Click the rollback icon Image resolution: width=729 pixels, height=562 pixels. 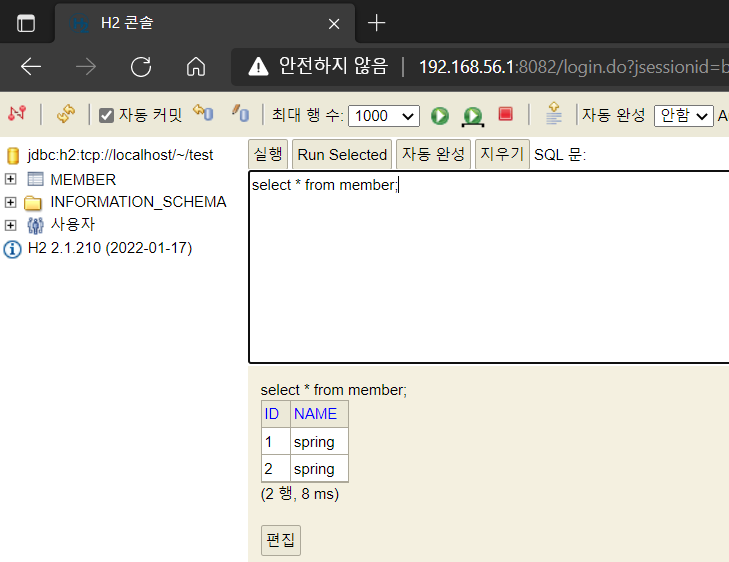(x=203, y=113)
